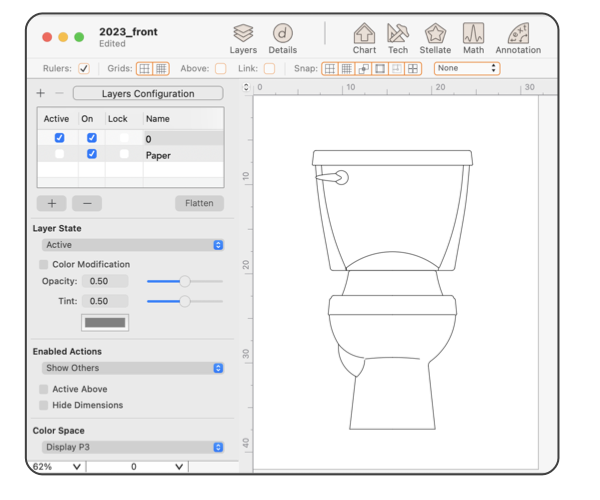The height and width of the screenshot is (500, 600).
Task: Open the Details toolbar icon
Action: tap(282, 38)
